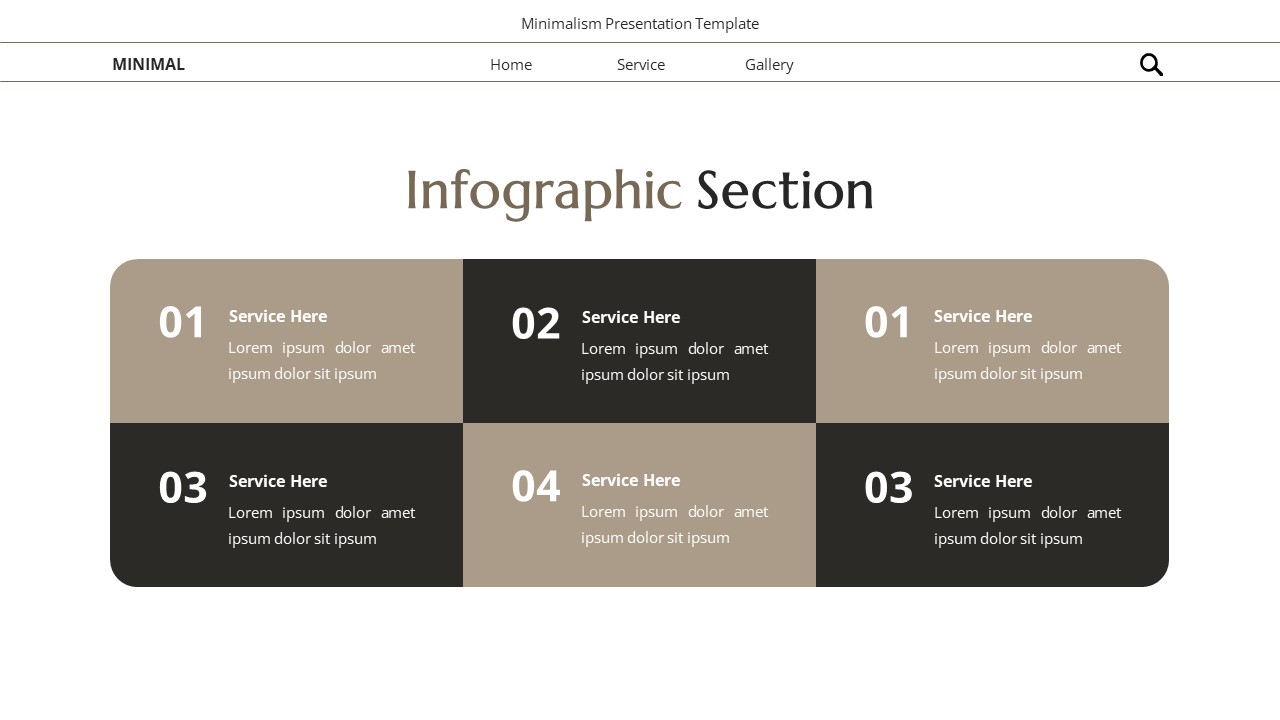The height and width of the screenshot is (720, 1280).
Task: Open the Home navigation item
Action: (511, 64)
